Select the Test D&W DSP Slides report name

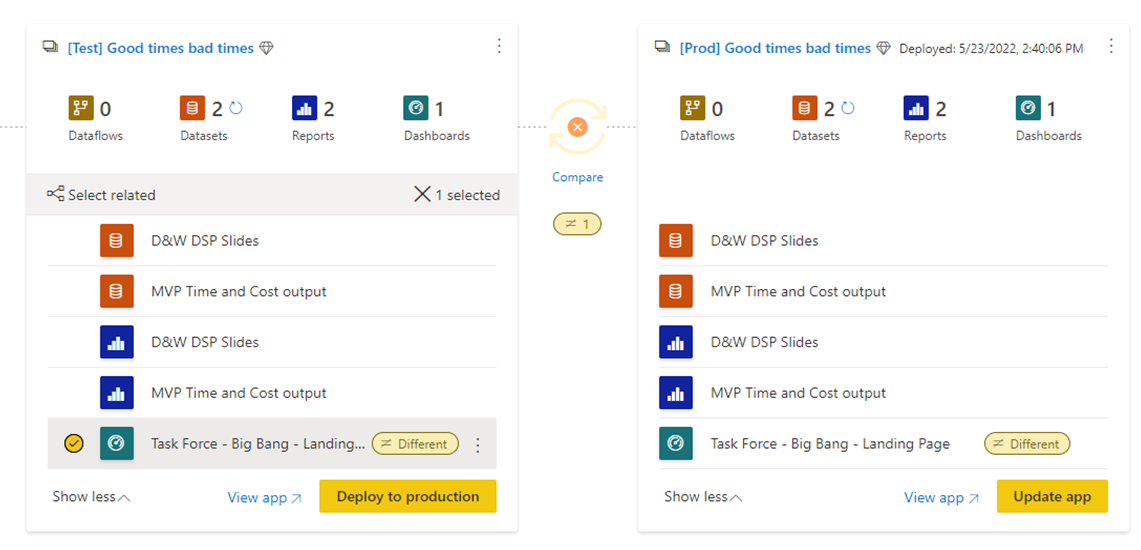pos(205,342)
